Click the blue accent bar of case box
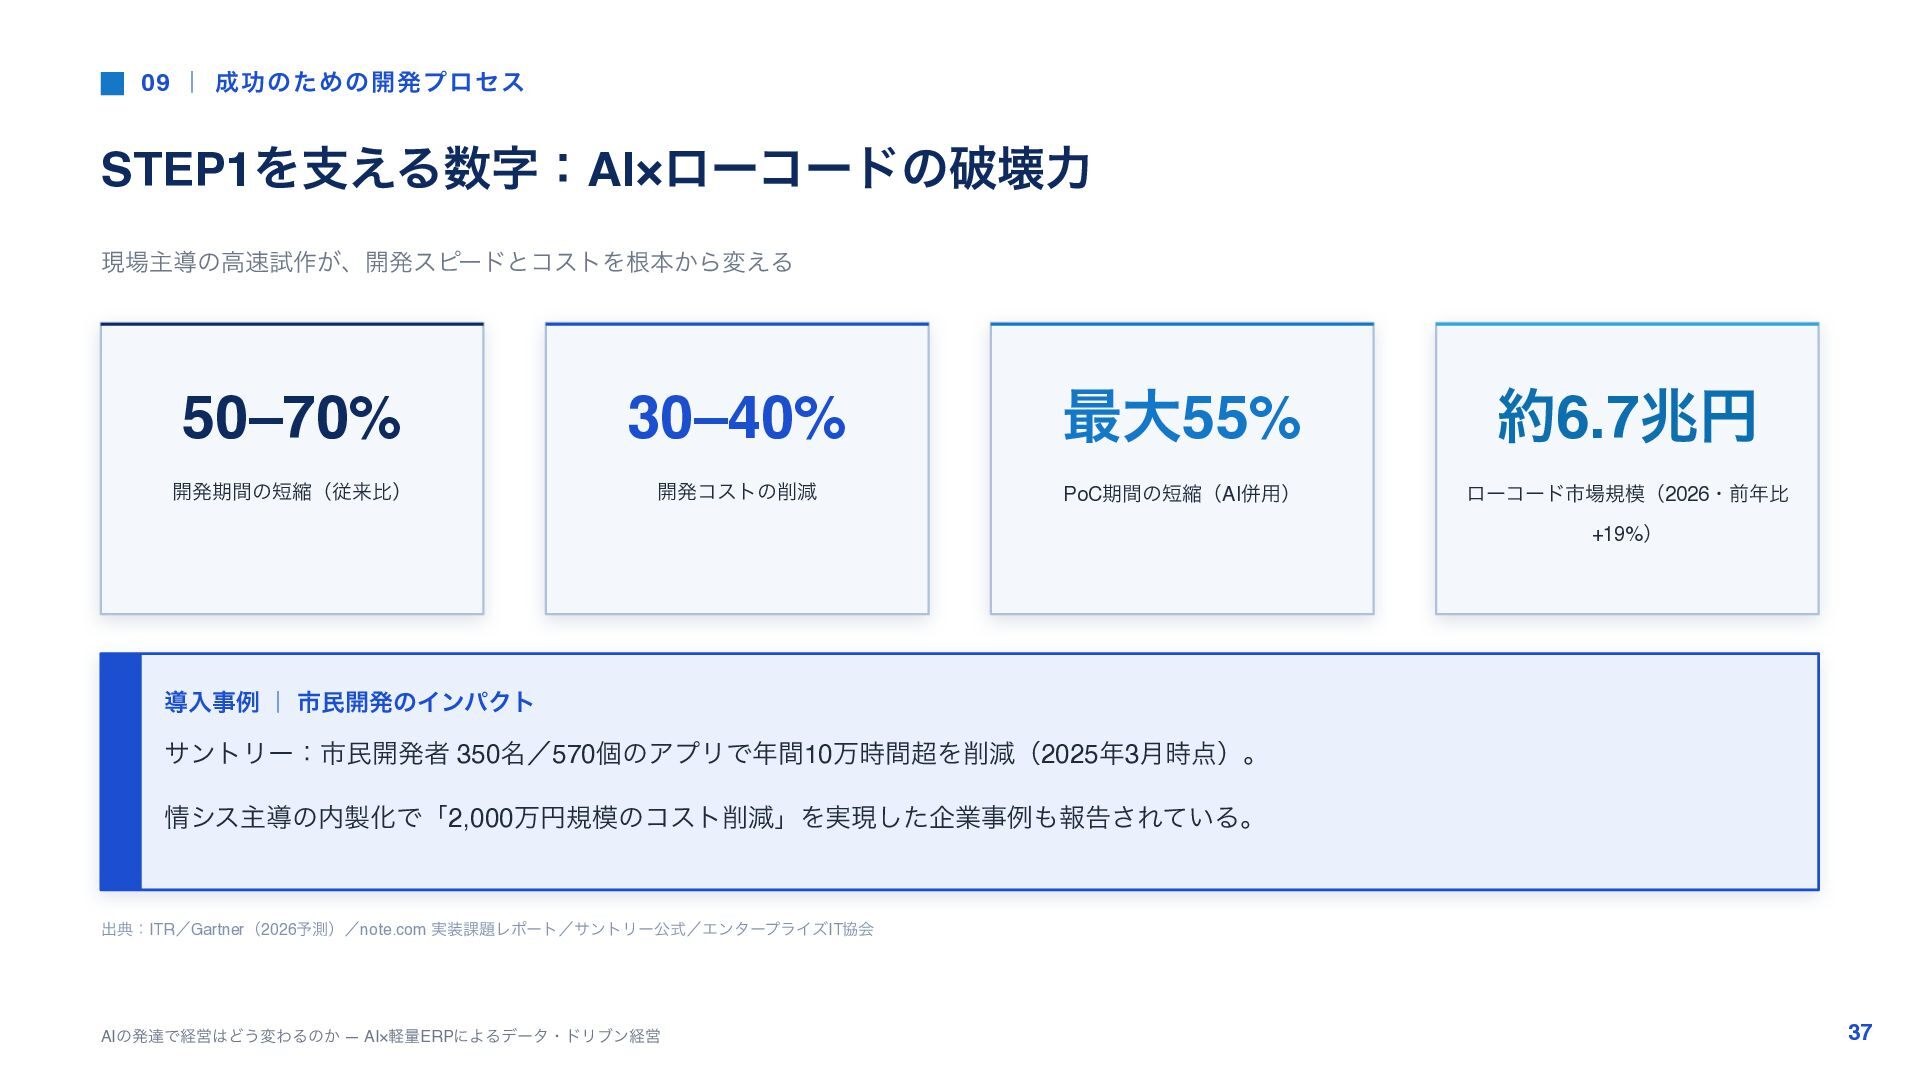The height and width of the screenshot is (1080, 1920). 121,772
